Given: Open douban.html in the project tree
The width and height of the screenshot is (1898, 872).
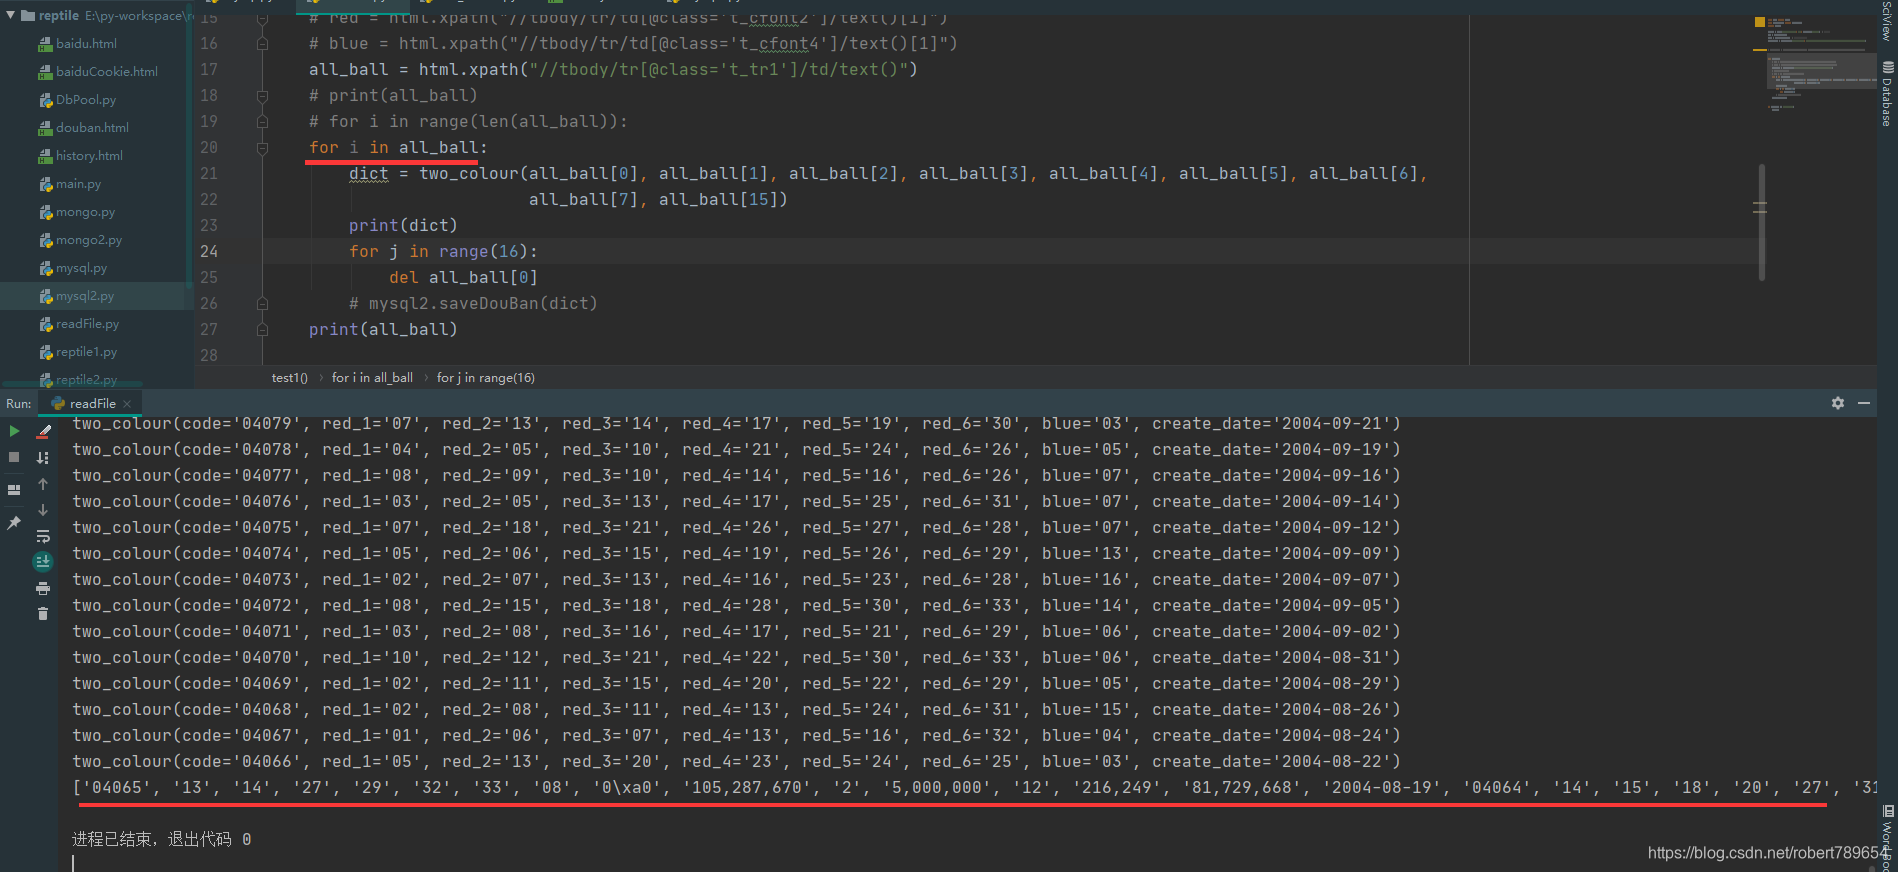Looking at the screenshot, I should pos(92,128).
